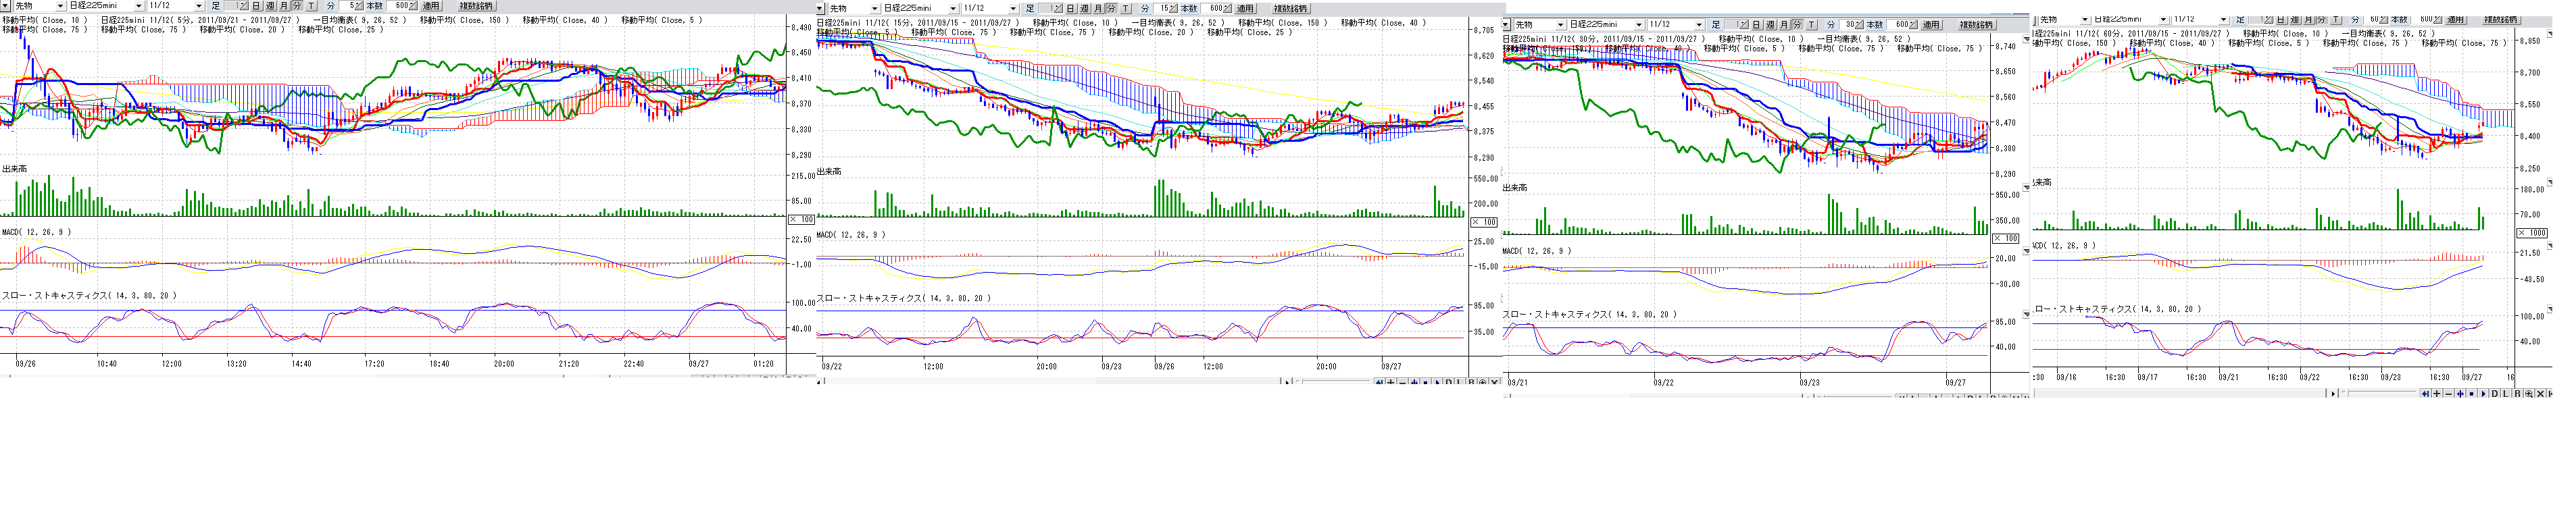Screen dimensions: 2576x505
Task: Expand the 日経225mini symbol dropdown in the 30-minute chart
Action: pyautogui.click(x=1638, y=24)
